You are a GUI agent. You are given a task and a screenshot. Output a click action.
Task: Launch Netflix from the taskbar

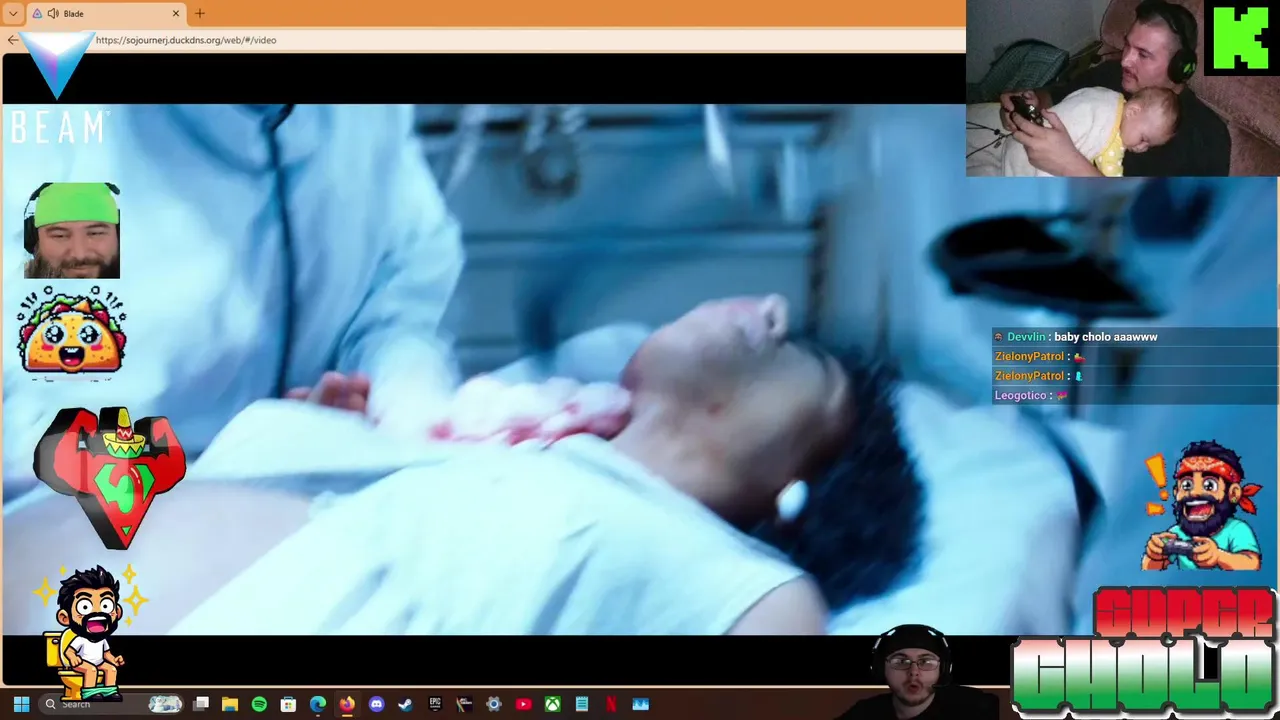(x=611, y=704)
